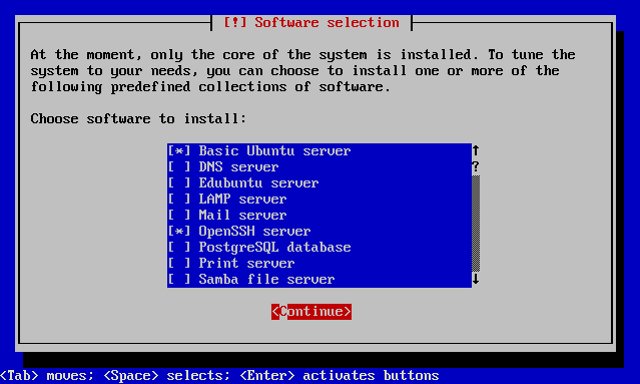The width and height of the screenshot is (640, 384).
Task: Click the 'Choose software to install:' prompt
Action: pos(138,119)
